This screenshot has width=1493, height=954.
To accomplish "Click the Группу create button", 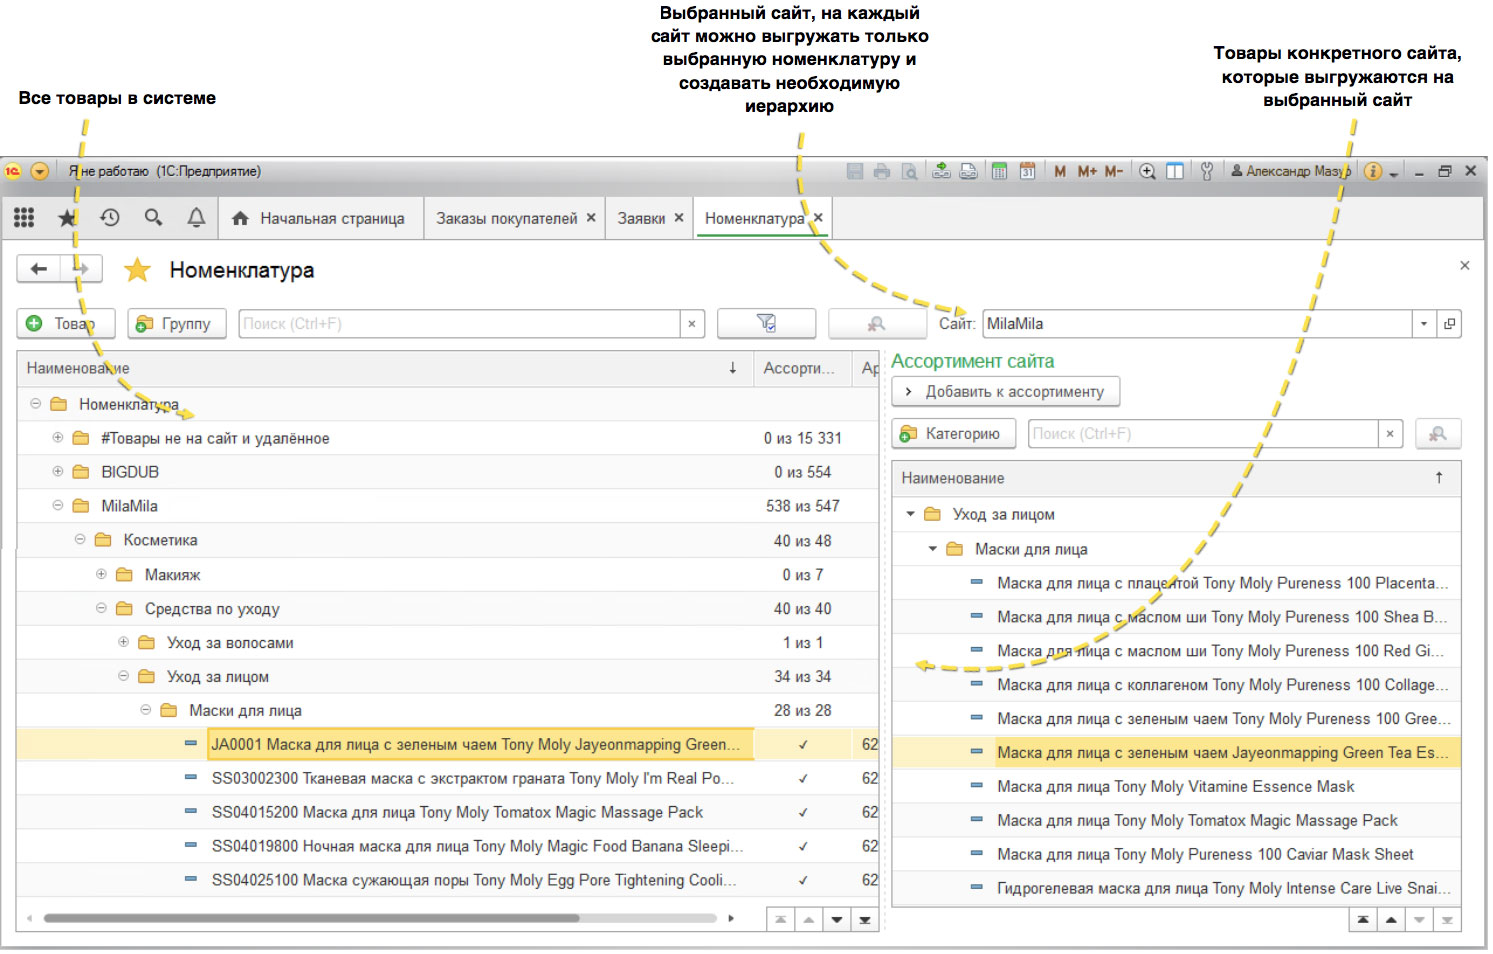I will pyautogui.click(x=177, y=323).
